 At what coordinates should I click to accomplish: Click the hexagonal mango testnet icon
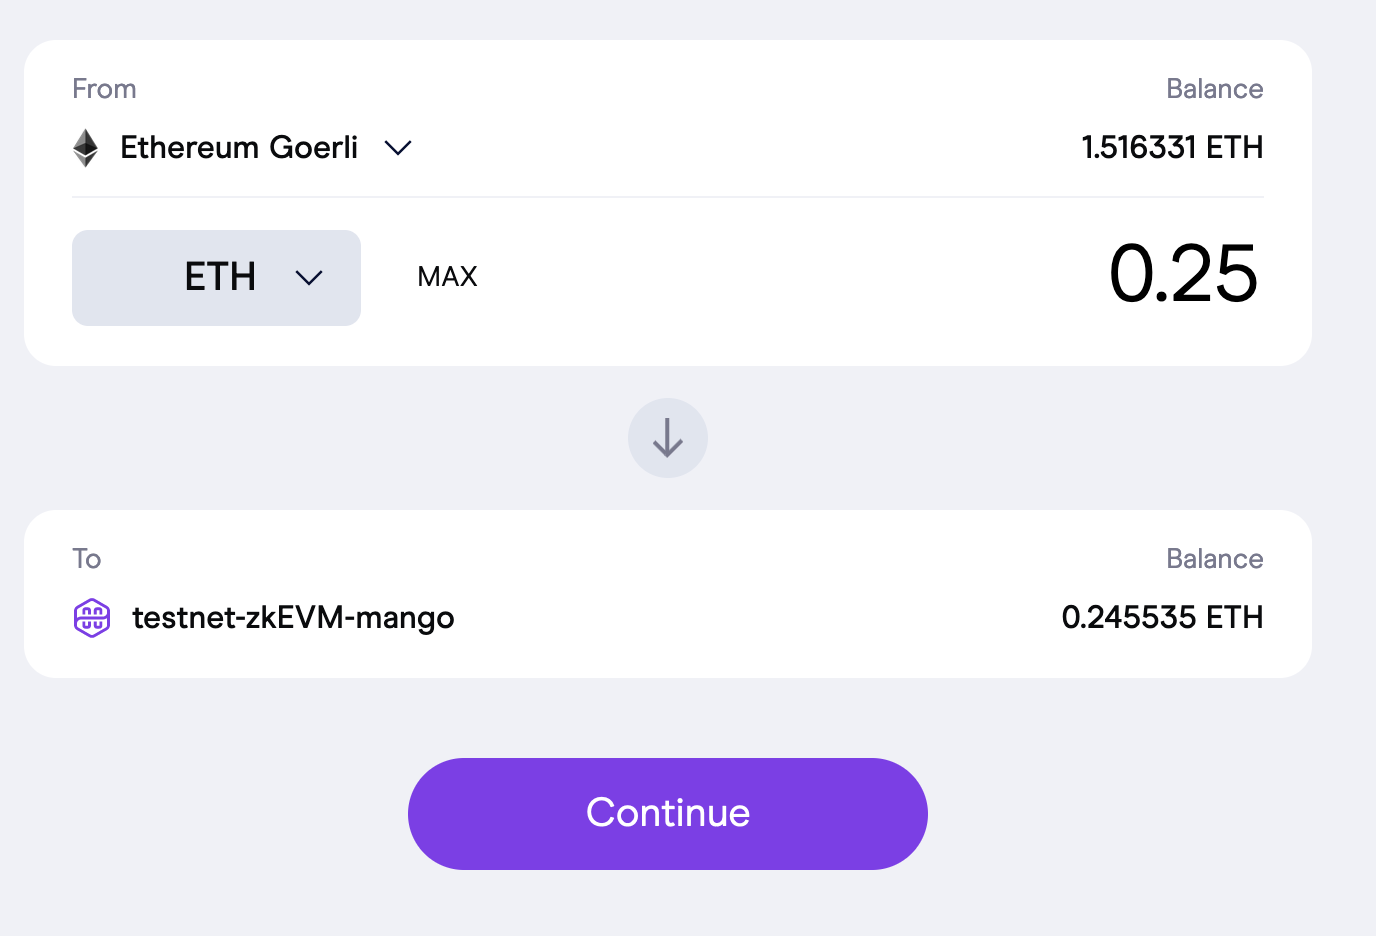click(92, 617)
